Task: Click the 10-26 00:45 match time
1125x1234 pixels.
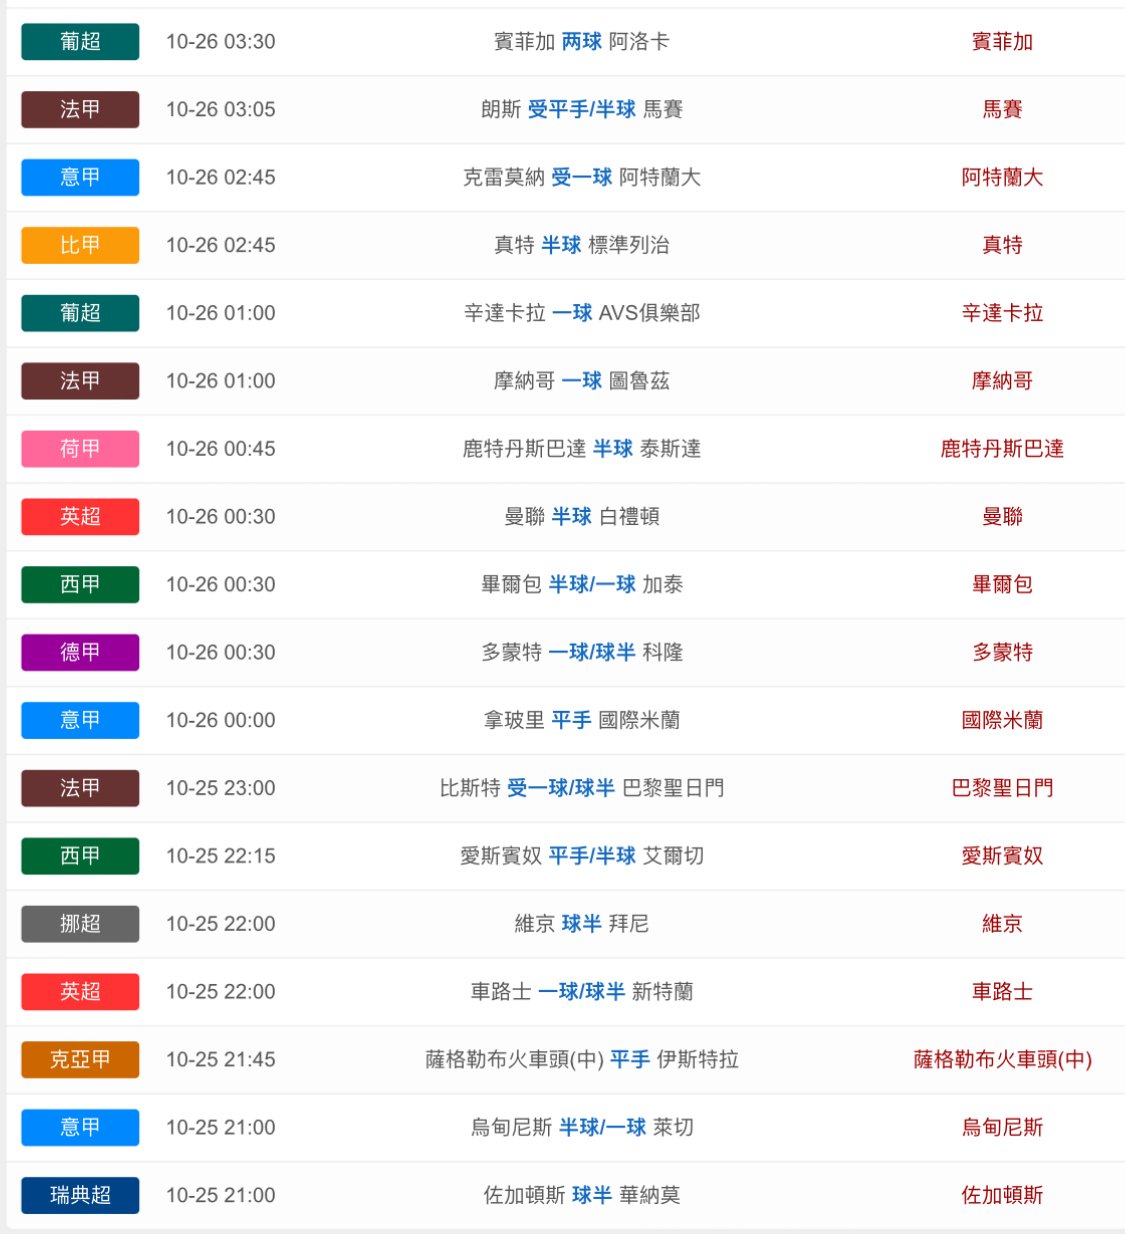Action: (x=220, y=449)
